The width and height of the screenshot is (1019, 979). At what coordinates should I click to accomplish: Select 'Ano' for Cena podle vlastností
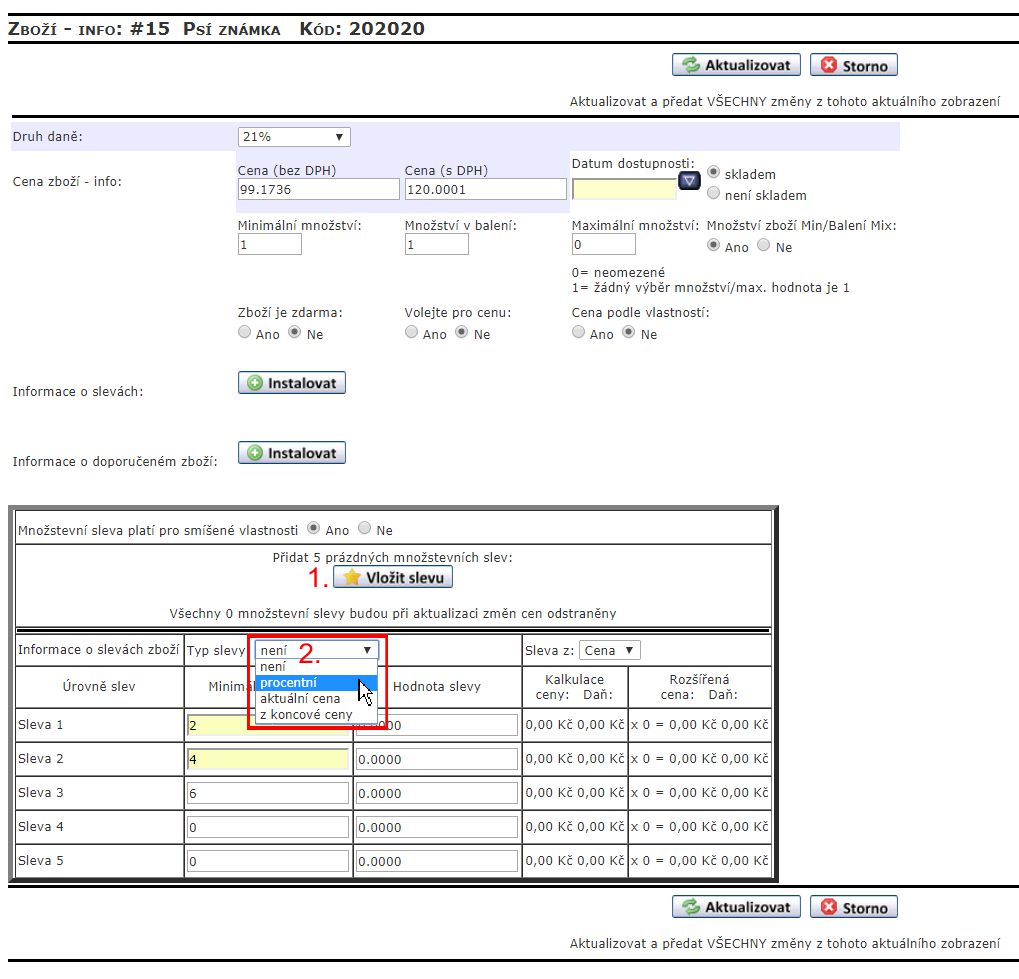(579, 333)
